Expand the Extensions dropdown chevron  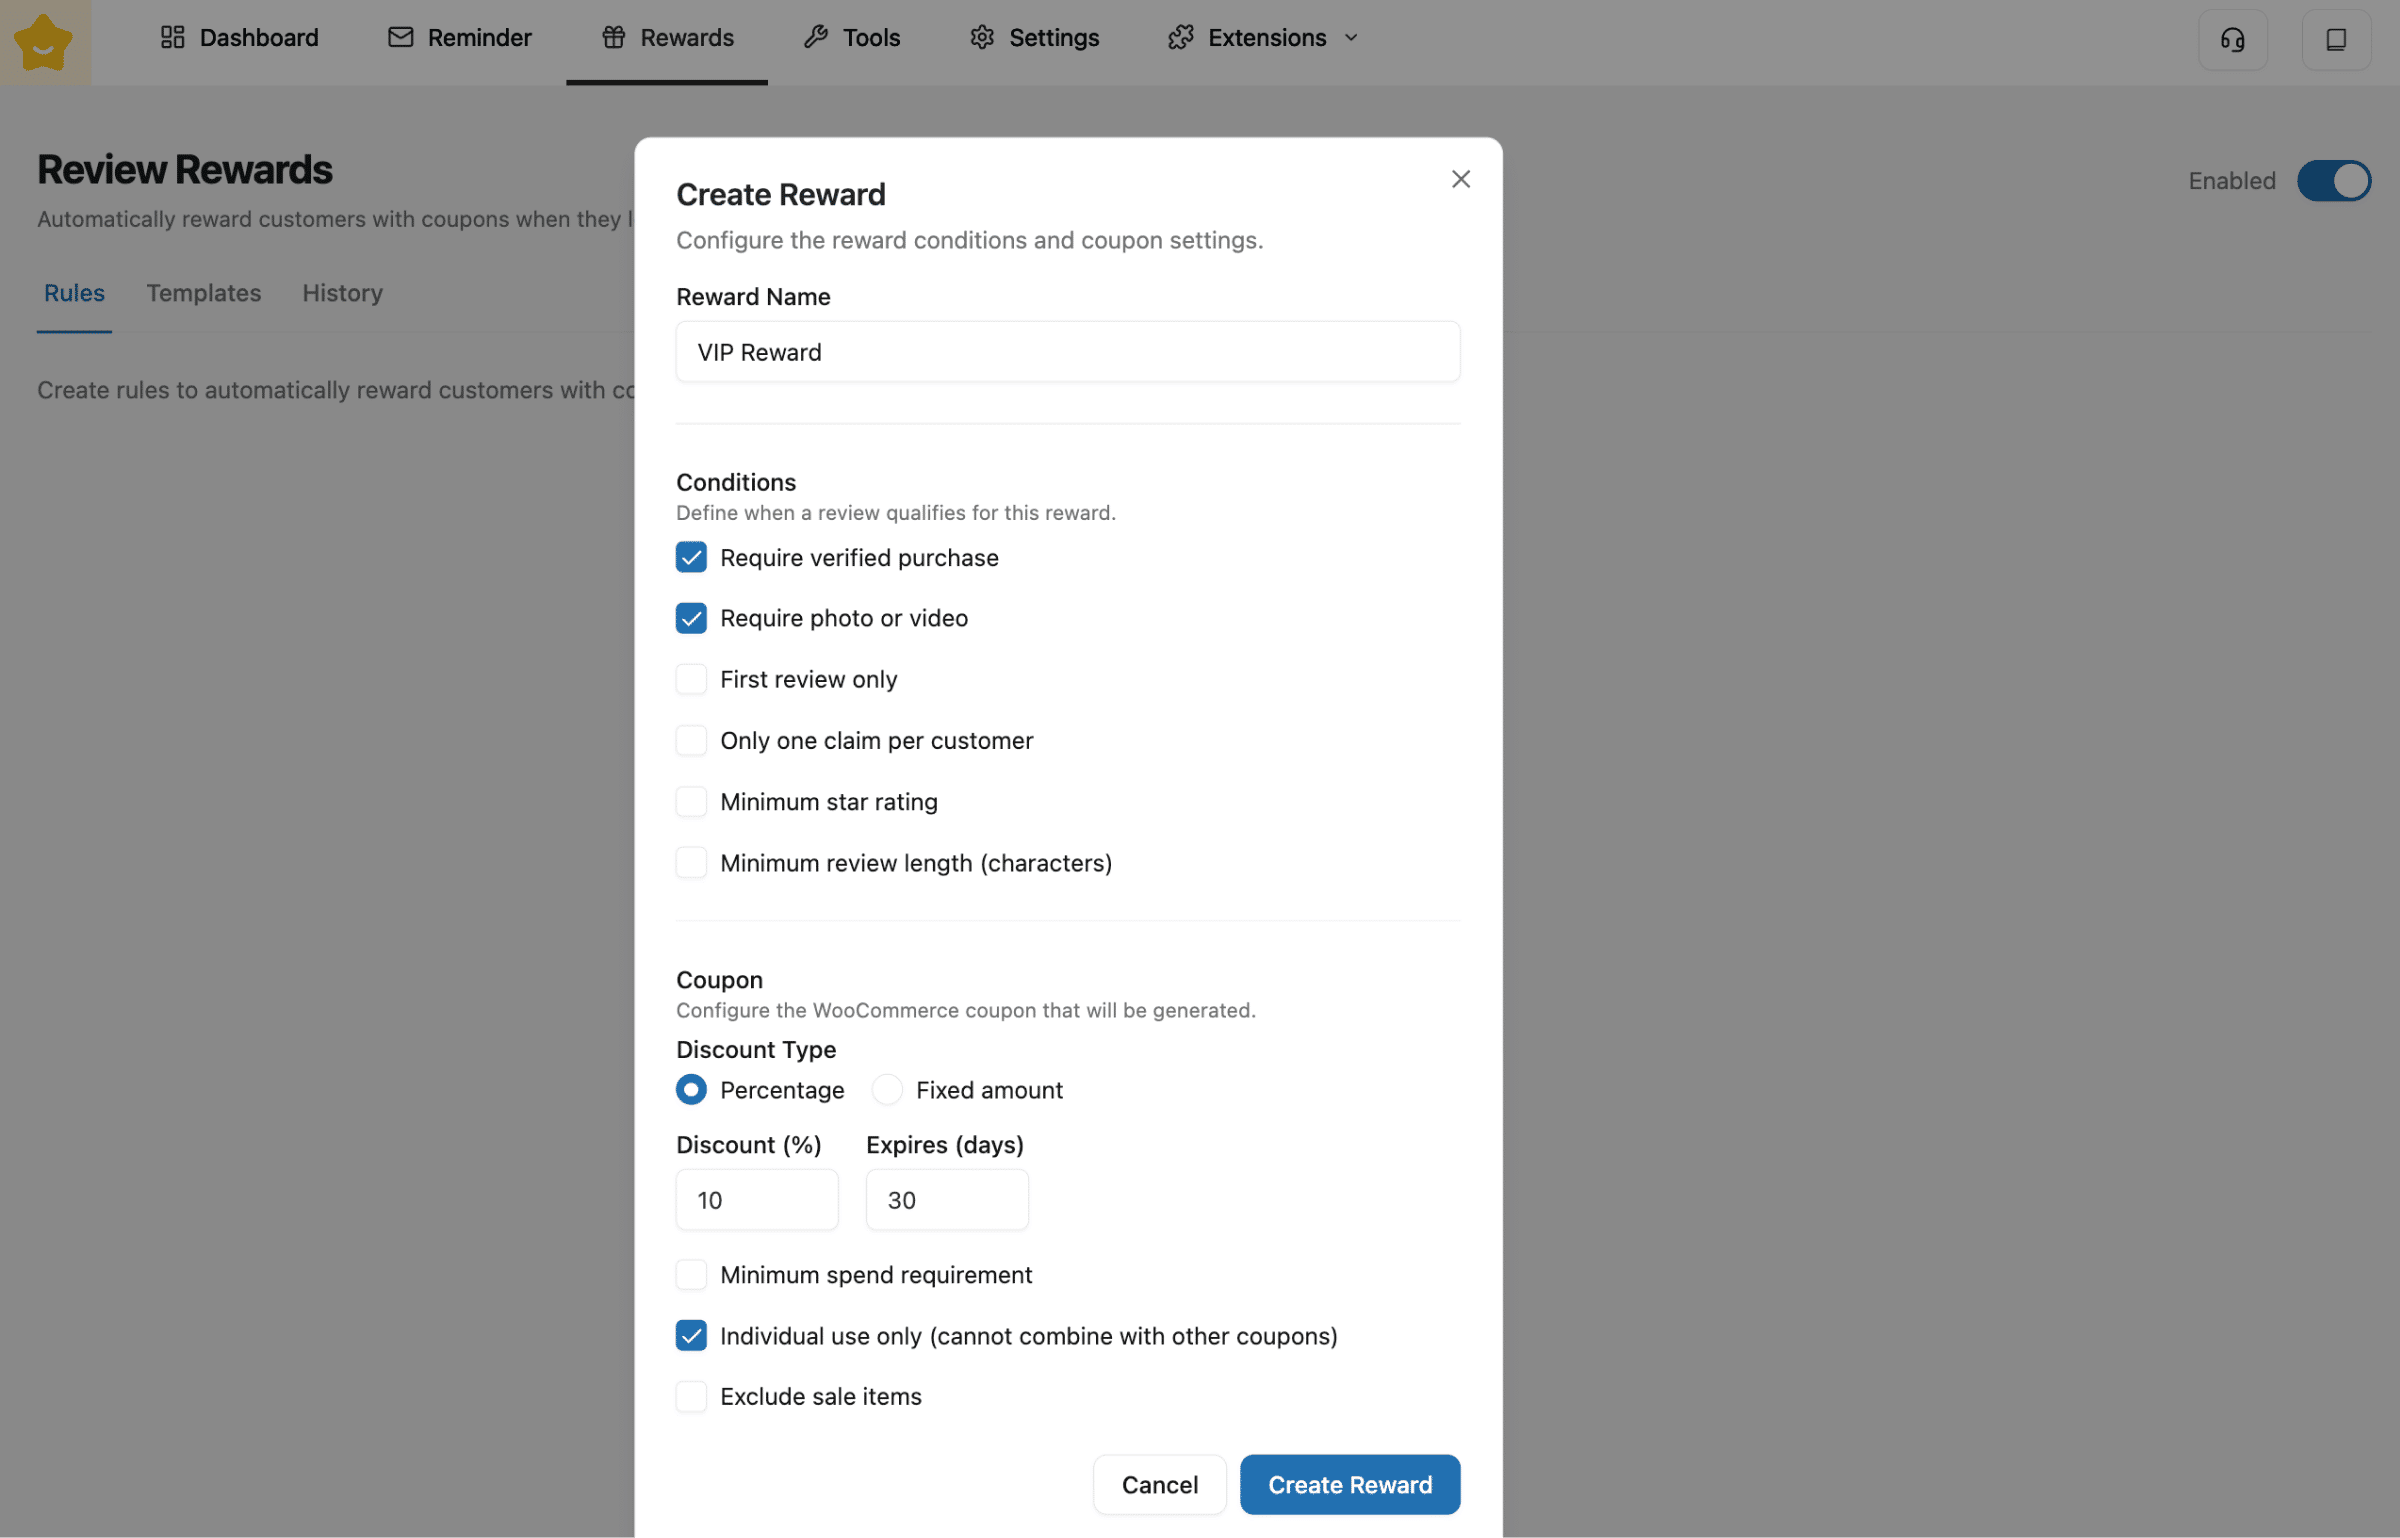tap(1351, 38)
